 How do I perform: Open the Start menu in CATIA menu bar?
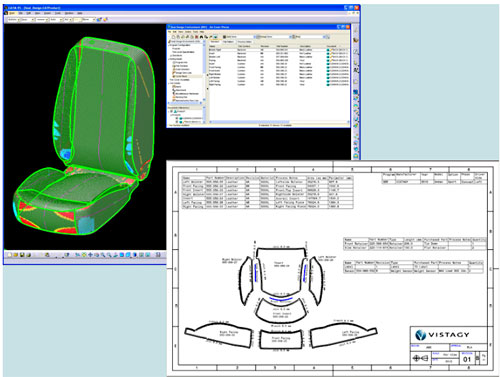tap(12, 13)
